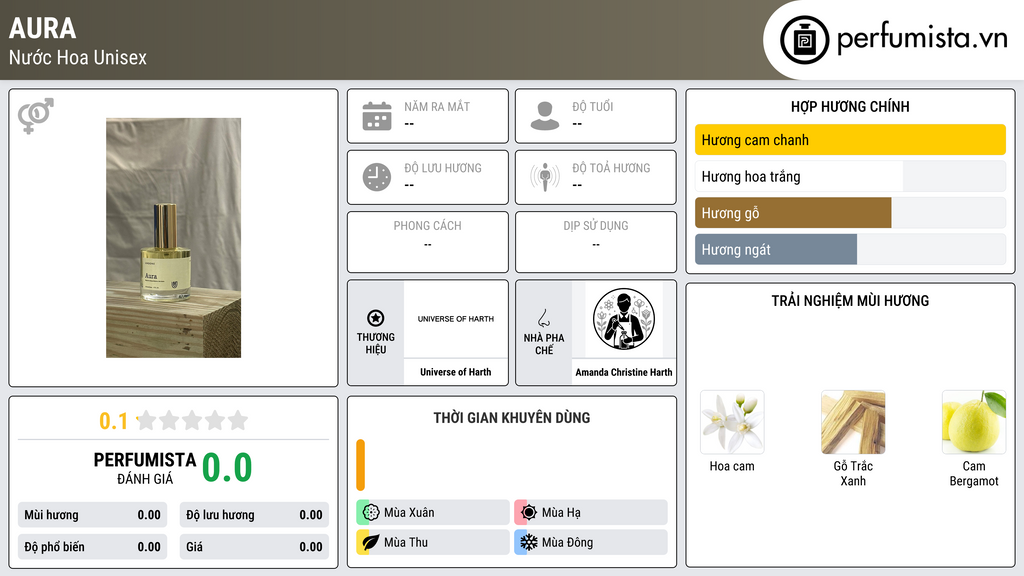Image resolution: width=1024 pixels, height=576 pixels.
Task: Click the AURA title heading
Action: [x=42, y=28]
